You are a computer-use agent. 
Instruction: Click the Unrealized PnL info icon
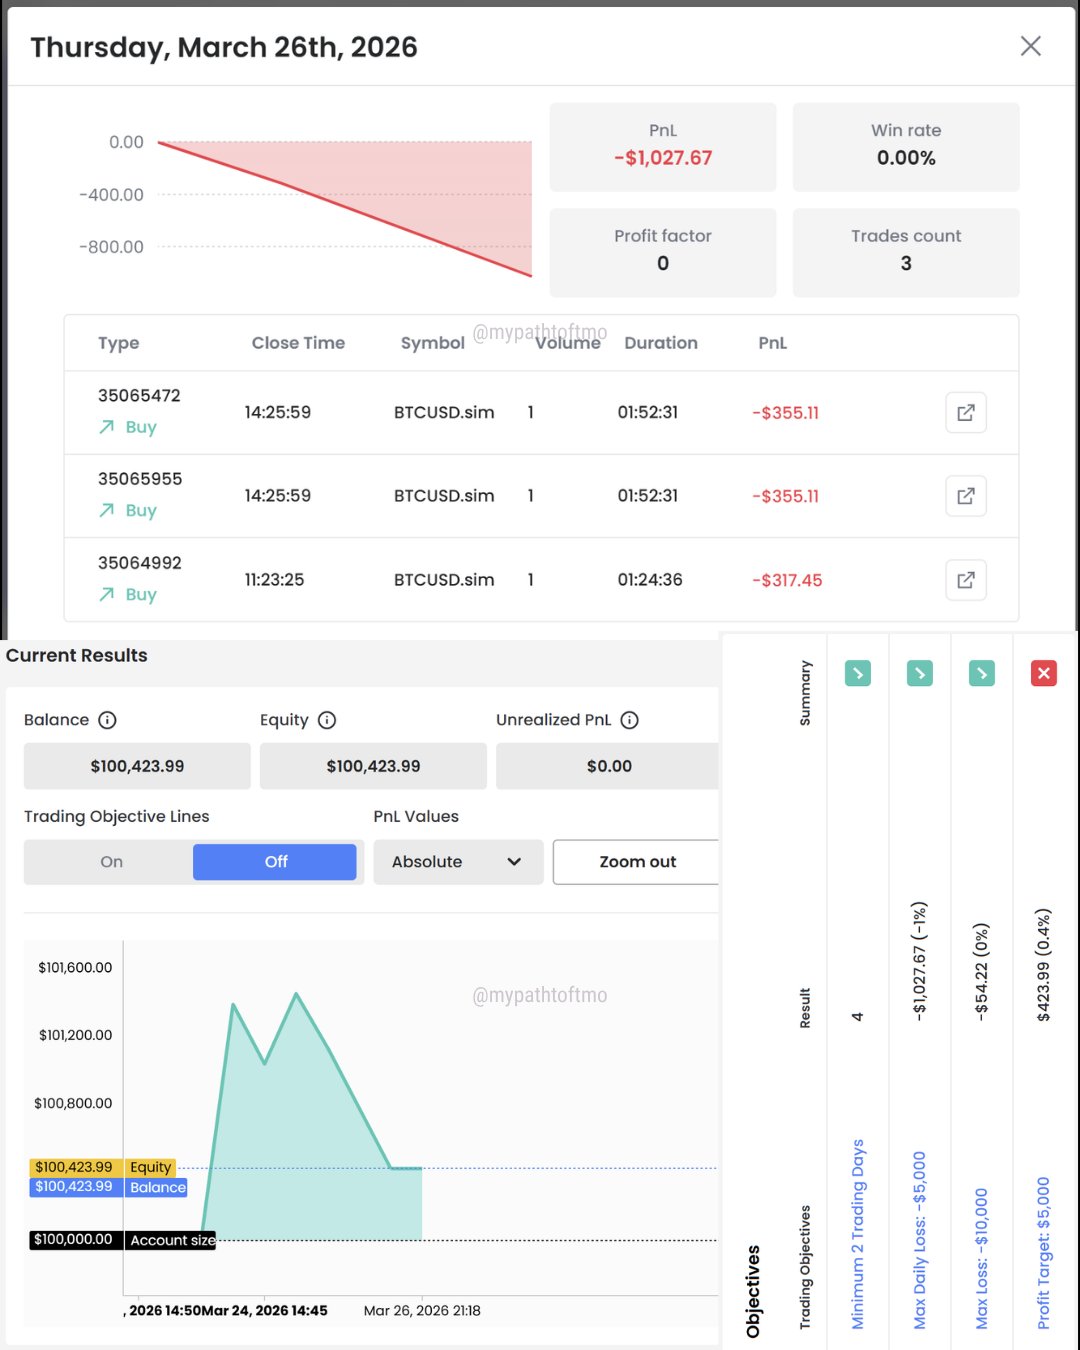[630, 720]
